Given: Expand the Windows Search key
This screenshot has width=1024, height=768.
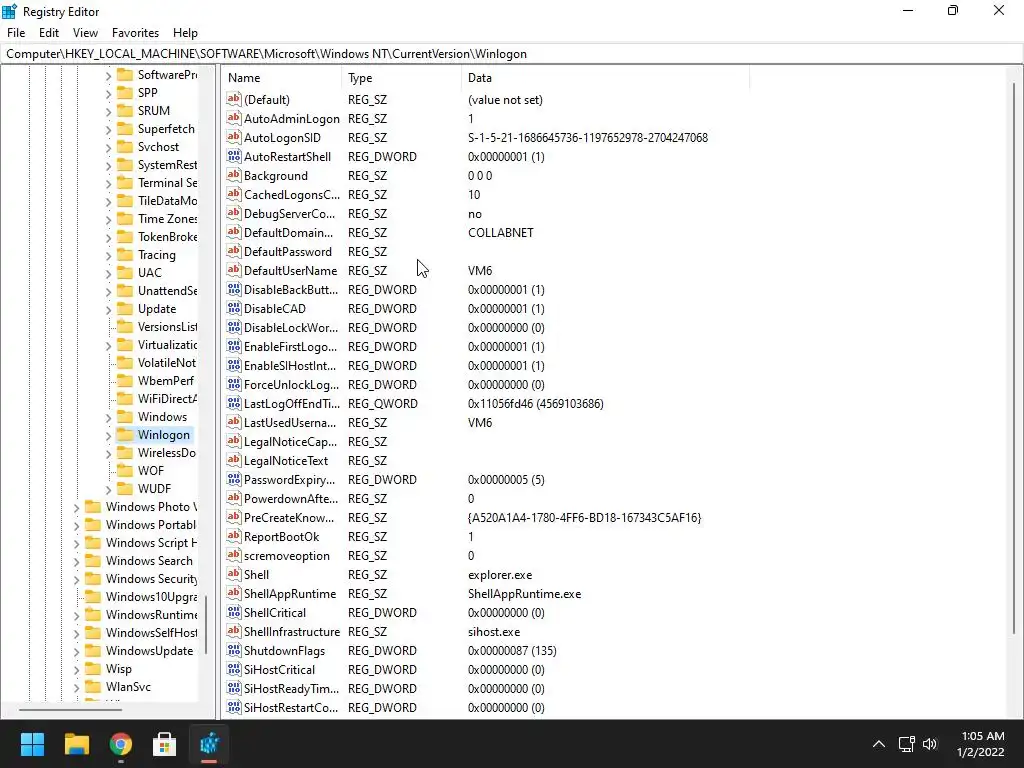Looking at the screenshot, I should pos(76,561).
